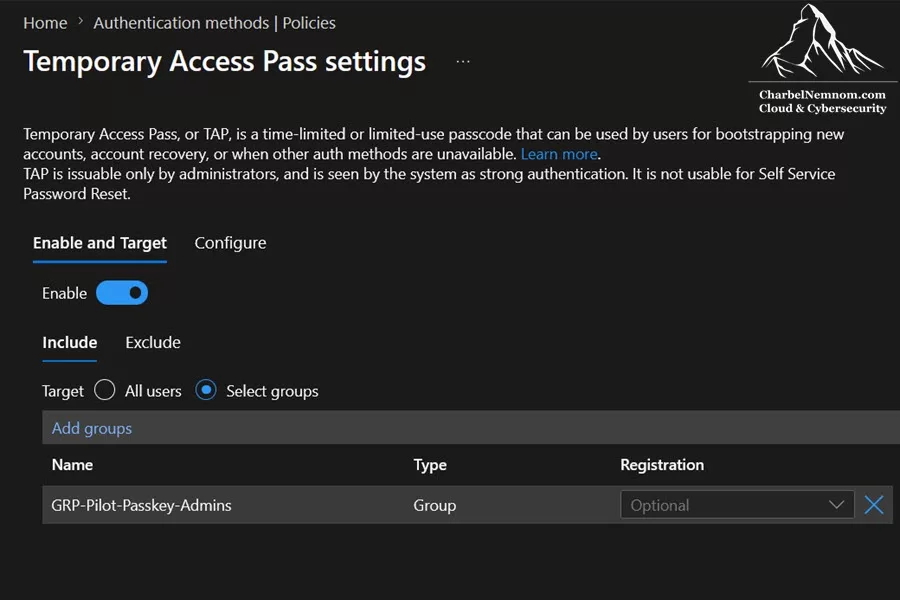Screen dimensions: 900x600
Task: Switch to the Configure tab
Action: [230, 243]
